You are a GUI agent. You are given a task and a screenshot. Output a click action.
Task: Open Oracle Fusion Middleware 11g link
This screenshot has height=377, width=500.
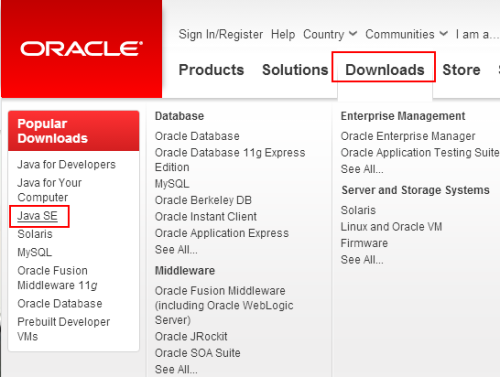(x=57, y=278)
